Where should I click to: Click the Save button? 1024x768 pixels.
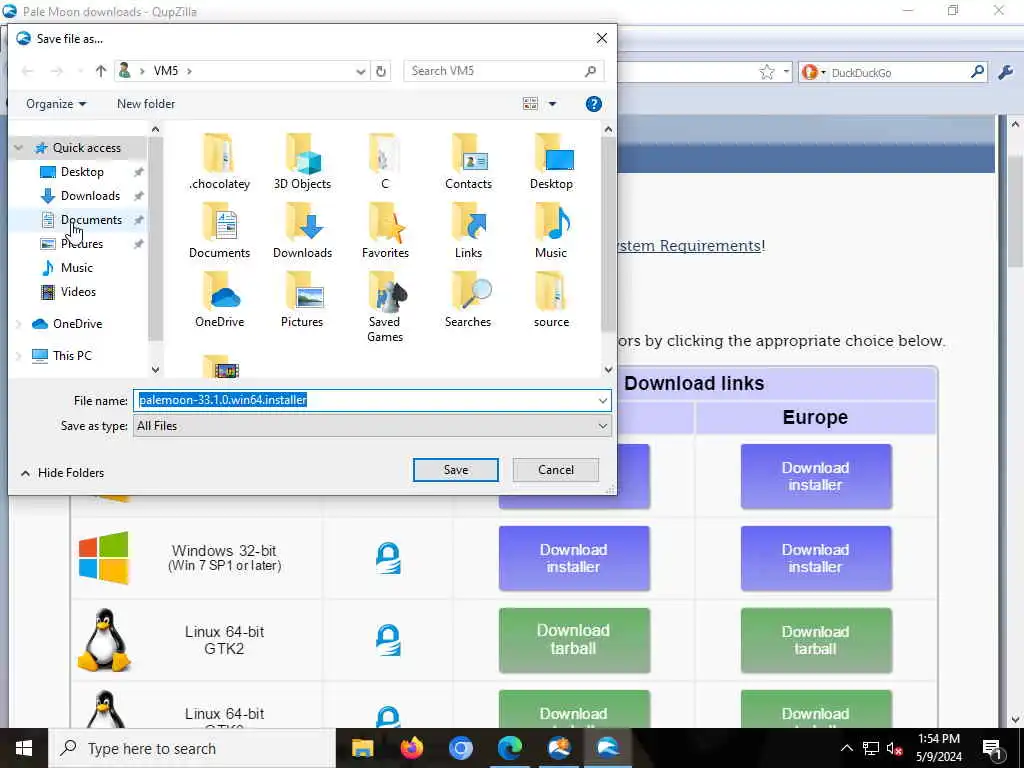[456, 470]
